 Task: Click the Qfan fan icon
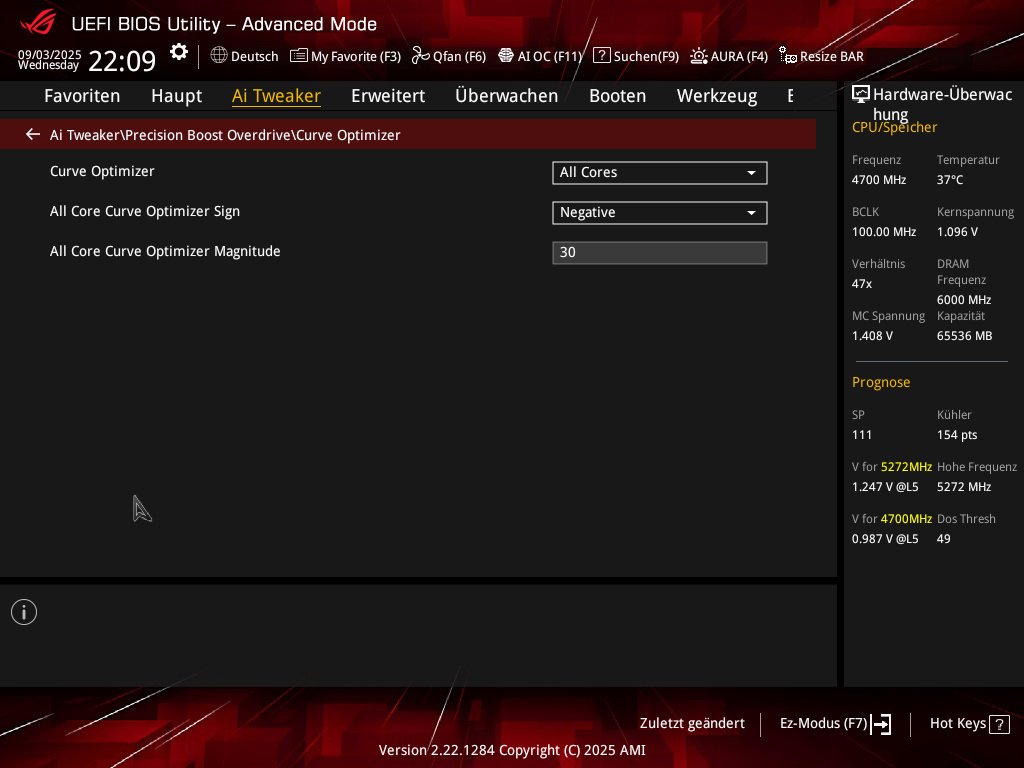(421, 56)
